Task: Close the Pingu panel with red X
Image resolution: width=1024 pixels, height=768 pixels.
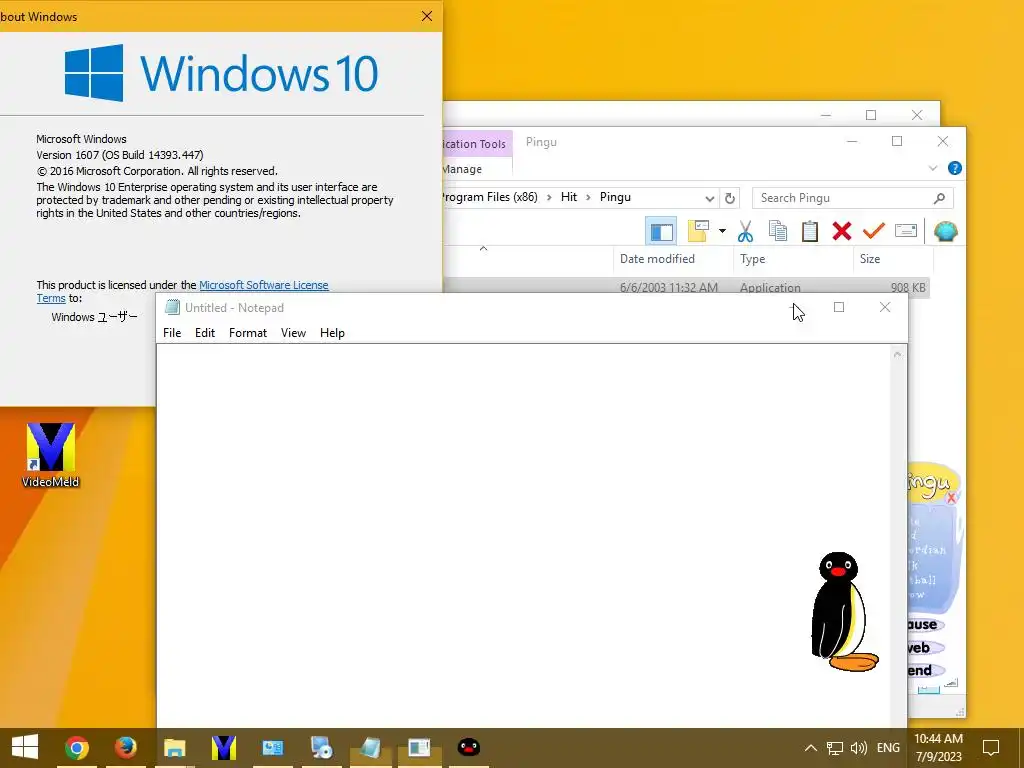Action: pyautogui.click(x=952, y=498)
